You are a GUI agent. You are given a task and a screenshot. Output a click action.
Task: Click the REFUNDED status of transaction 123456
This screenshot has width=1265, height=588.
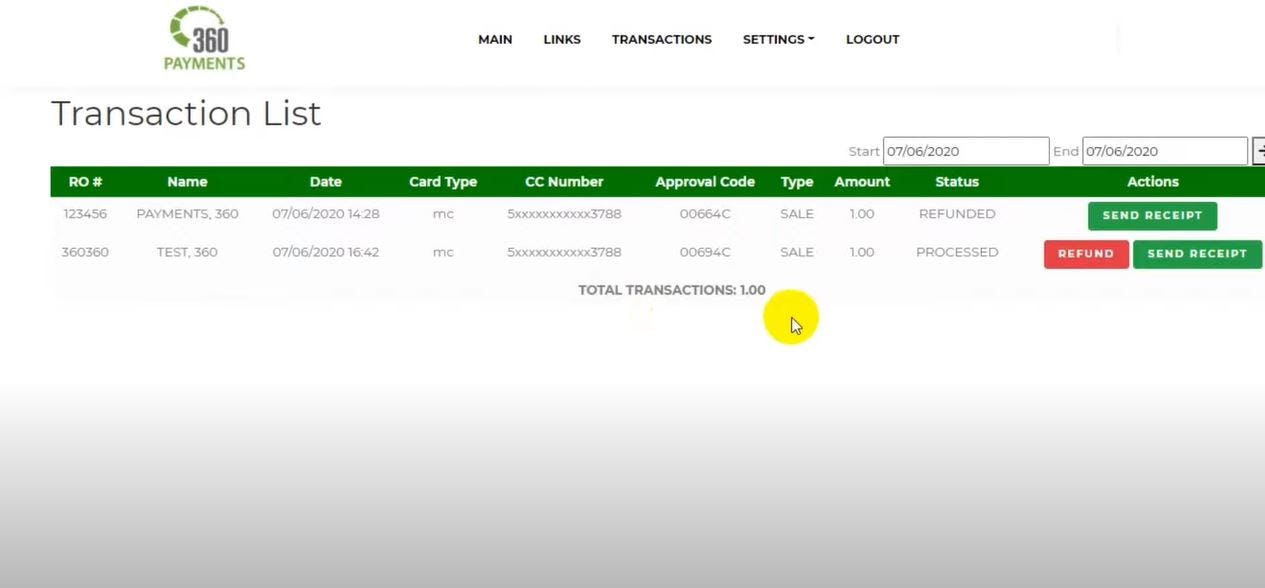point(956,213)
